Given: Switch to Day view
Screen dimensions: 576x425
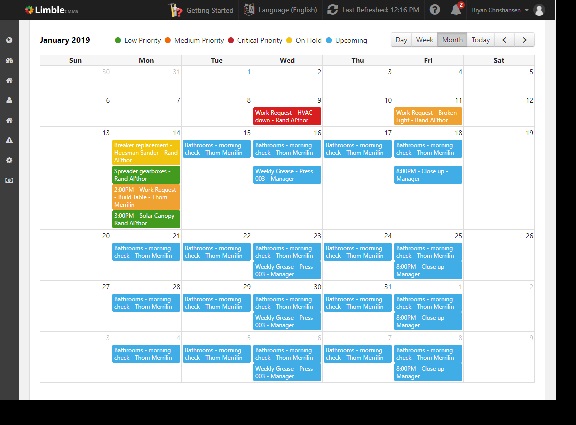Looking at the screenshot, I should pos(401,40).
